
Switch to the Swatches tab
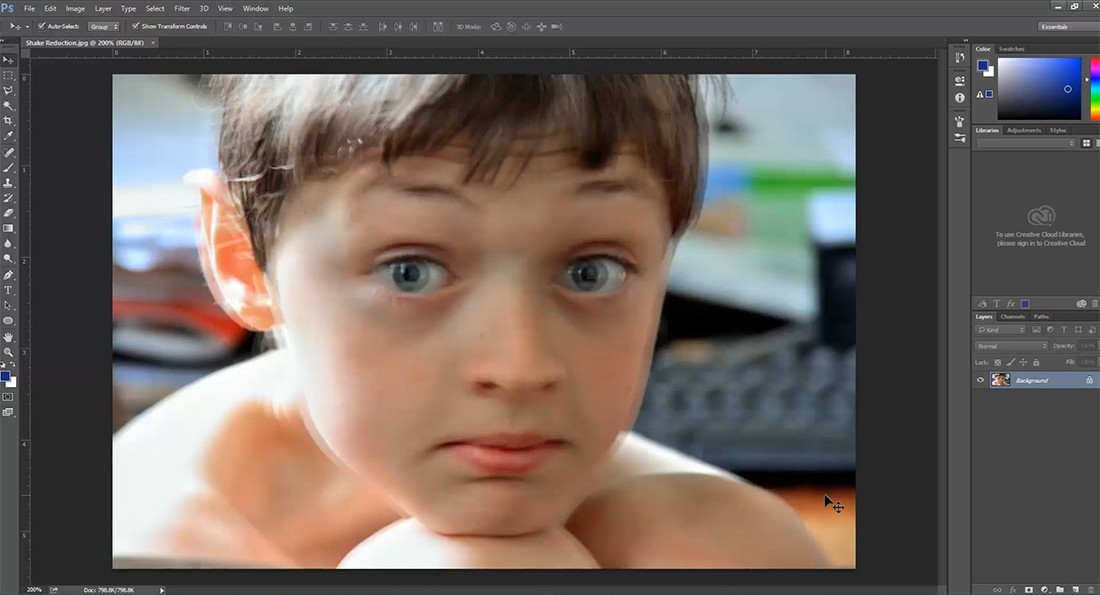[x=1012, y=49]
